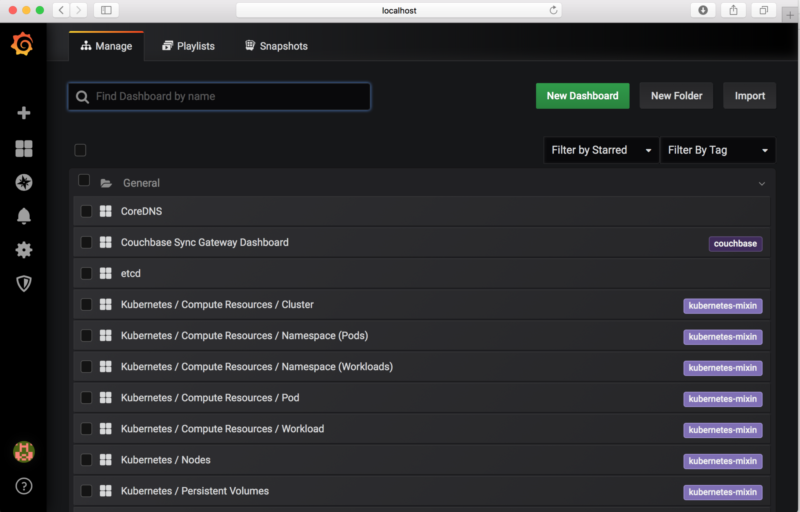Select the General folder checkbox
The image size is (800, 512).
click(84, 181)
